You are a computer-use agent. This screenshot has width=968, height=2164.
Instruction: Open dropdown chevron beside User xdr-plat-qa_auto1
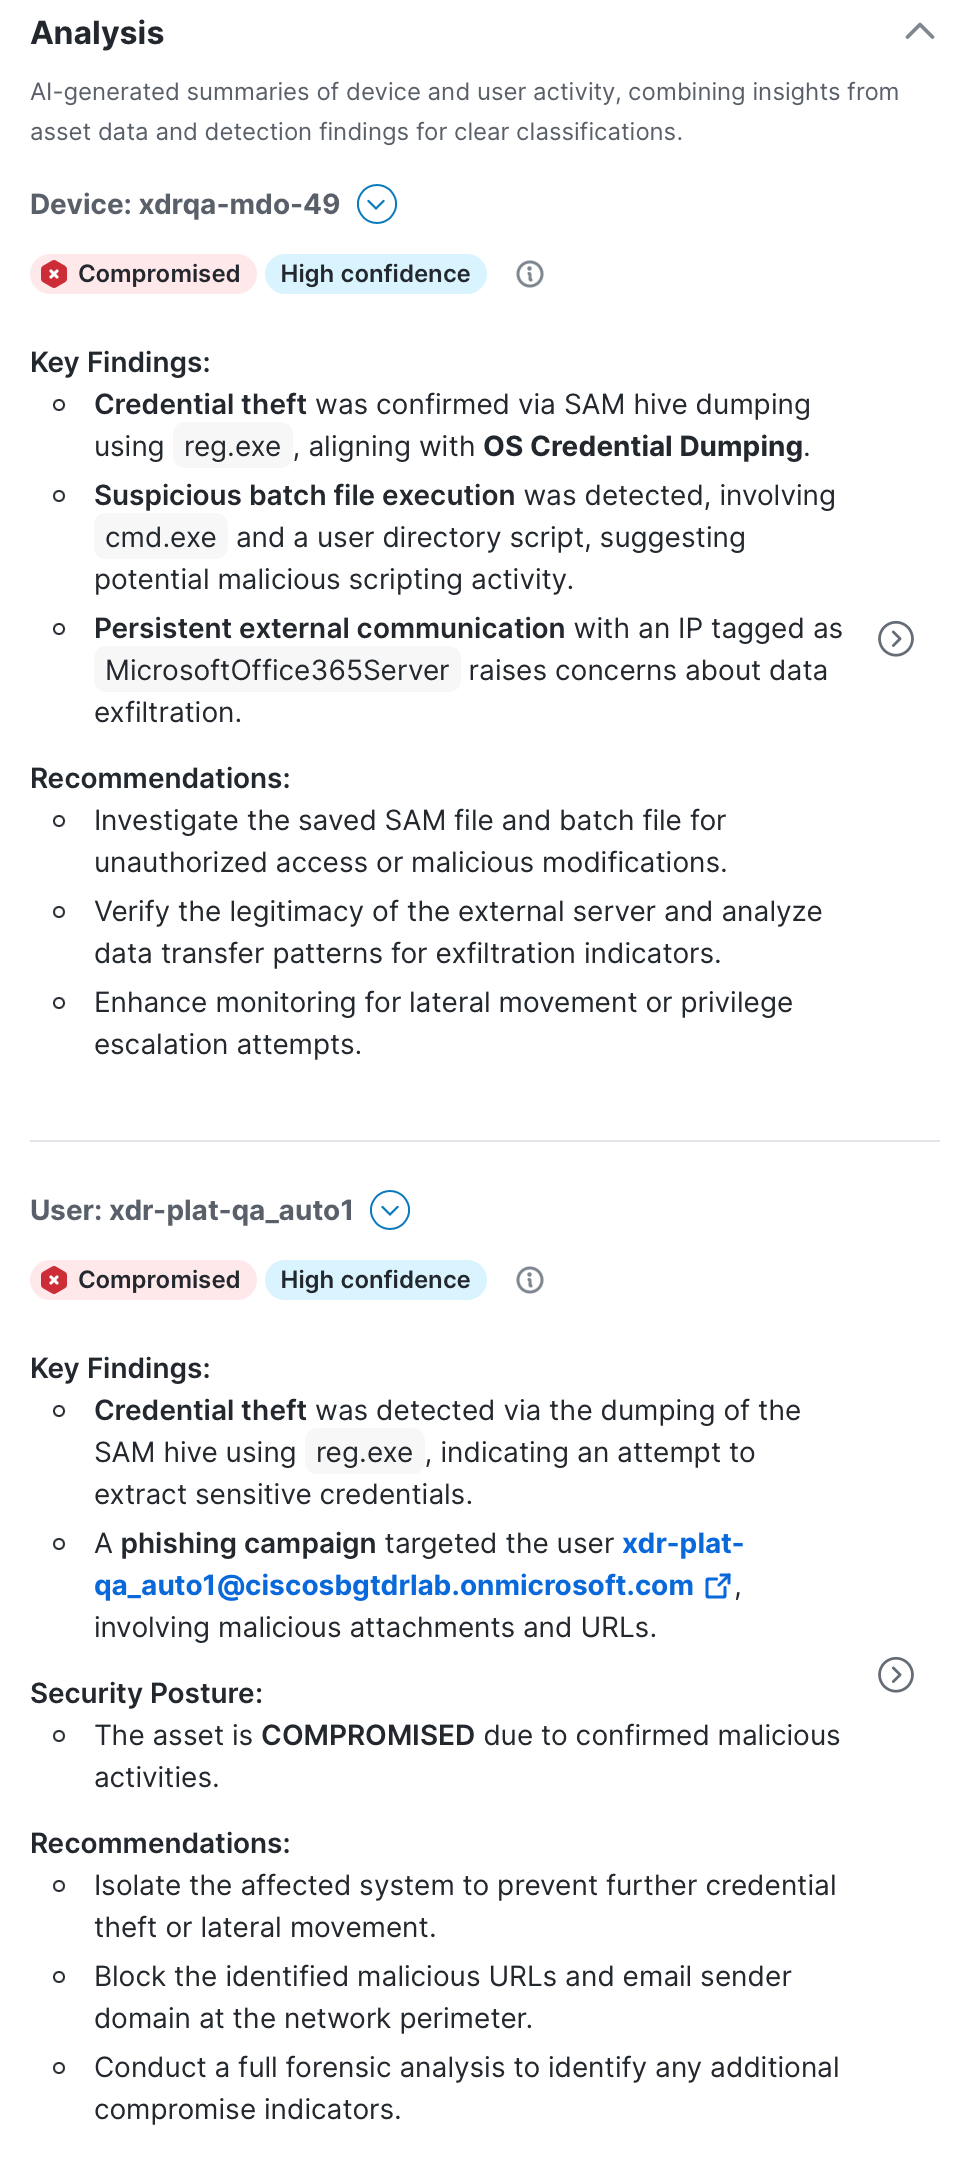[x=390, y=1210]
